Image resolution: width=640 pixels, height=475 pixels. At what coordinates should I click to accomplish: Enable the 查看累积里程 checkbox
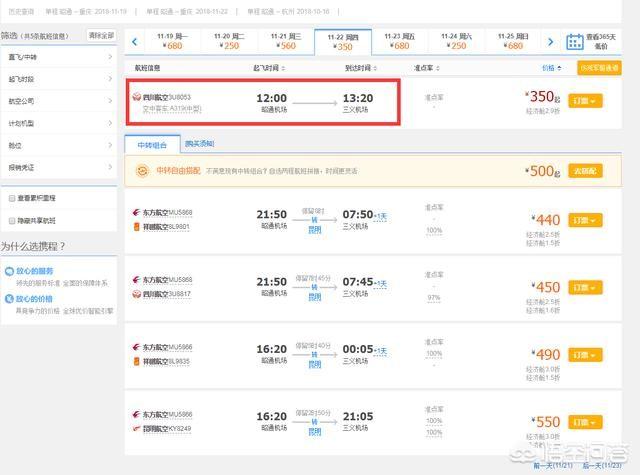click(x=10, y=198)
